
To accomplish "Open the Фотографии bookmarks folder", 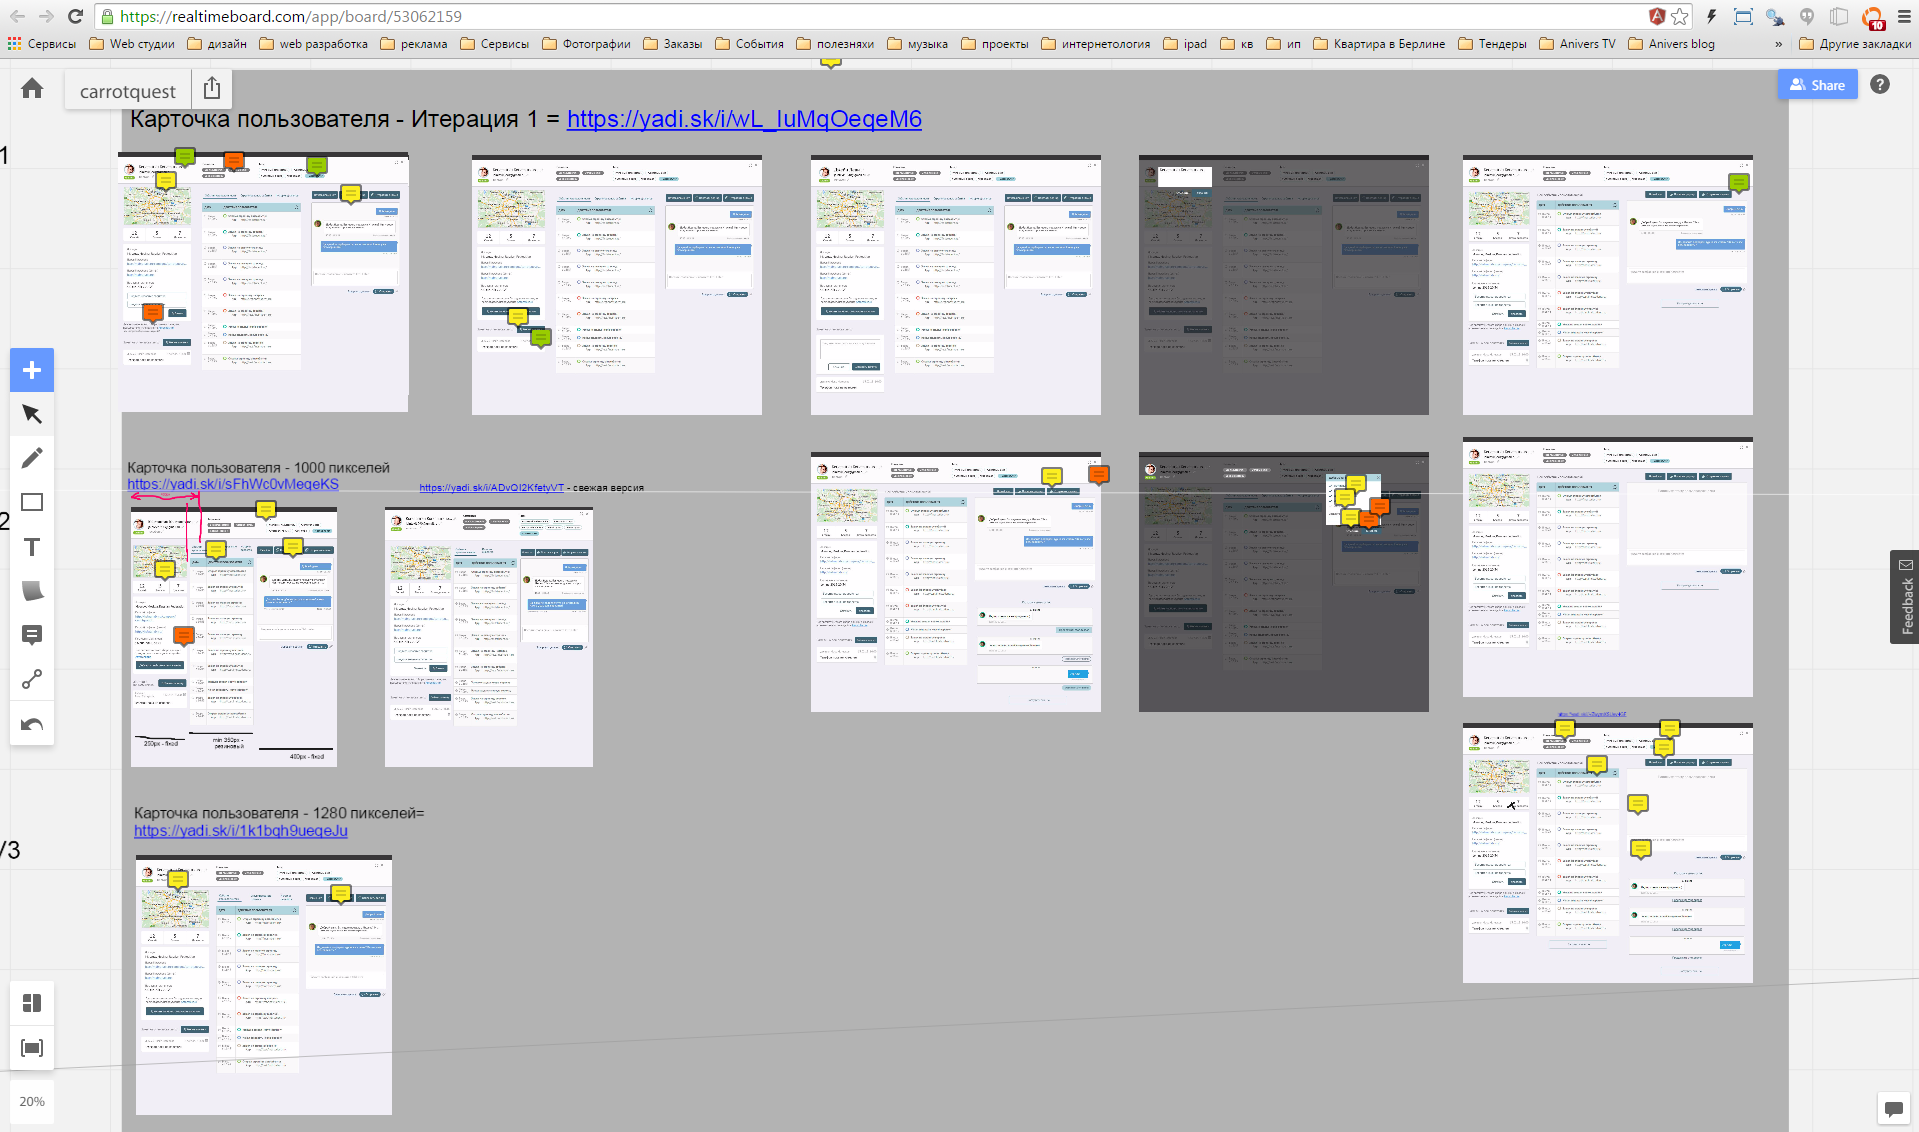I will [x=586, y=44].
